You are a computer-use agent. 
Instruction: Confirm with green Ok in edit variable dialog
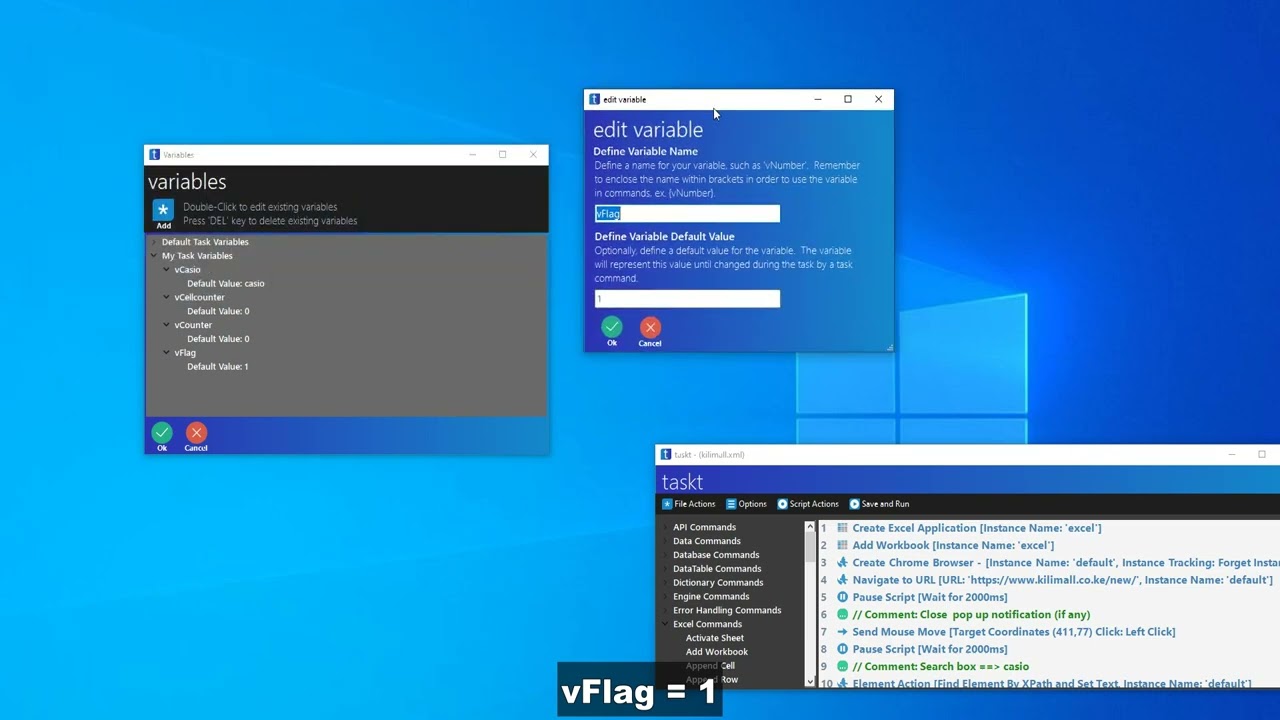pyautogui.click(x=612, y=331)
